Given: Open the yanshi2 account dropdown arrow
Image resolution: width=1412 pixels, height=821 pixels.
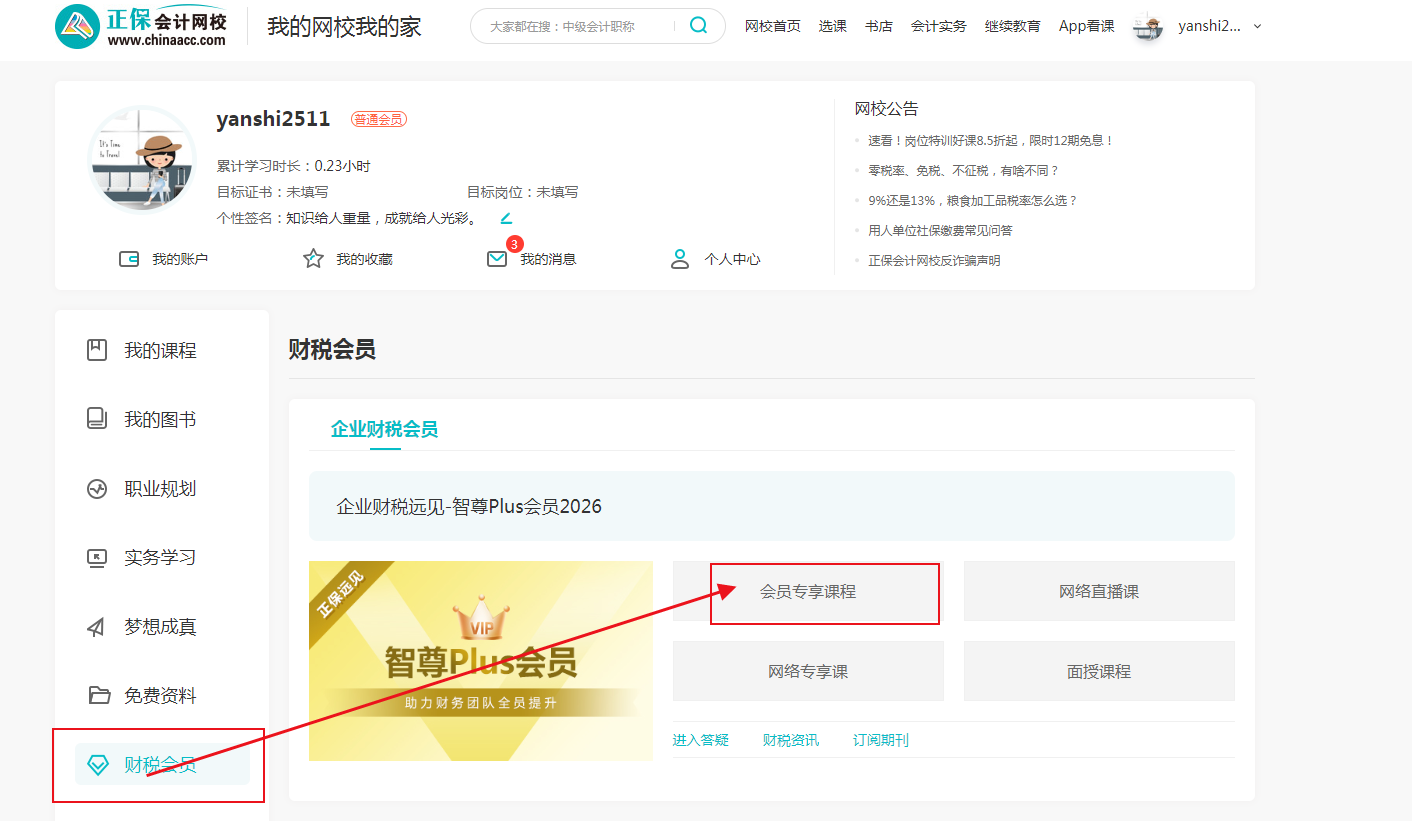Looking at the screenshot, I should [1257, 27].
